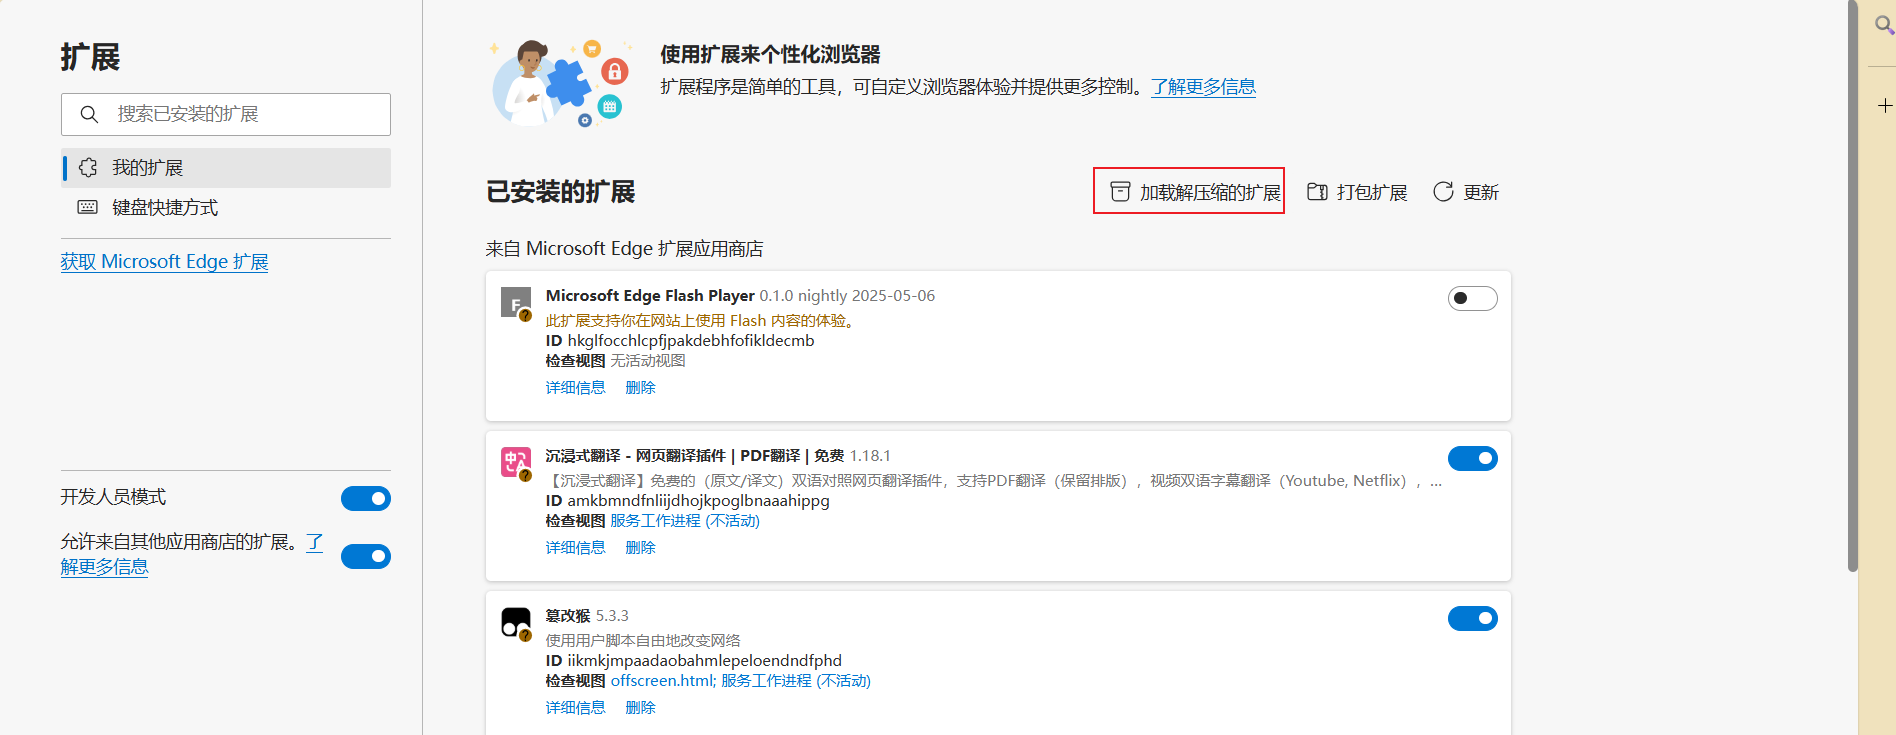Remove the Microsoft Edge Flash Player extension

640,388
